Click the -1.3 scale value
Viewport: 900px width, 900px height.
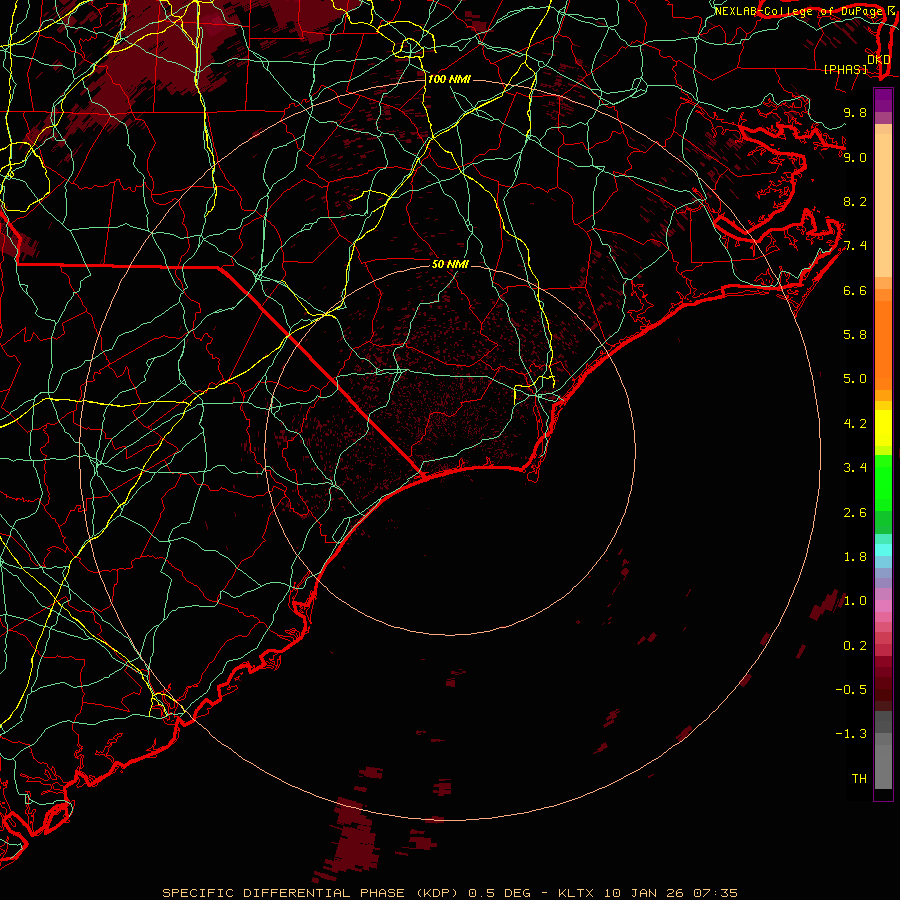click(851, 734)
